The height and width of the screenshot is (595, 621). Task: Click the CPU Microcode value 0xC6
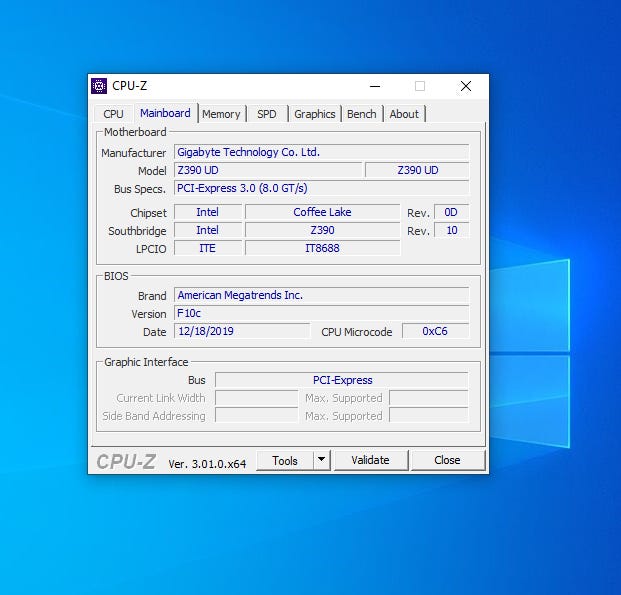(436, 331)
